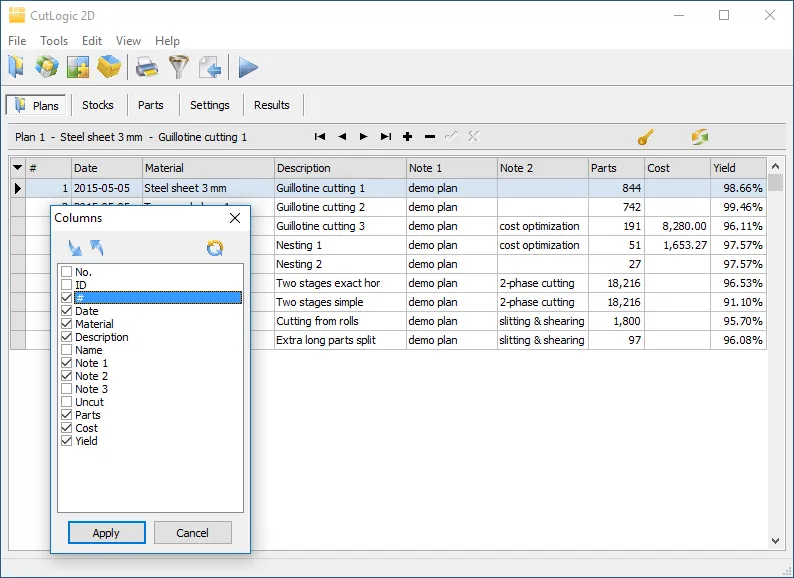Click reset icon in Columns dialog
Viewport: 794px width, 578px height.
(214, 247)
